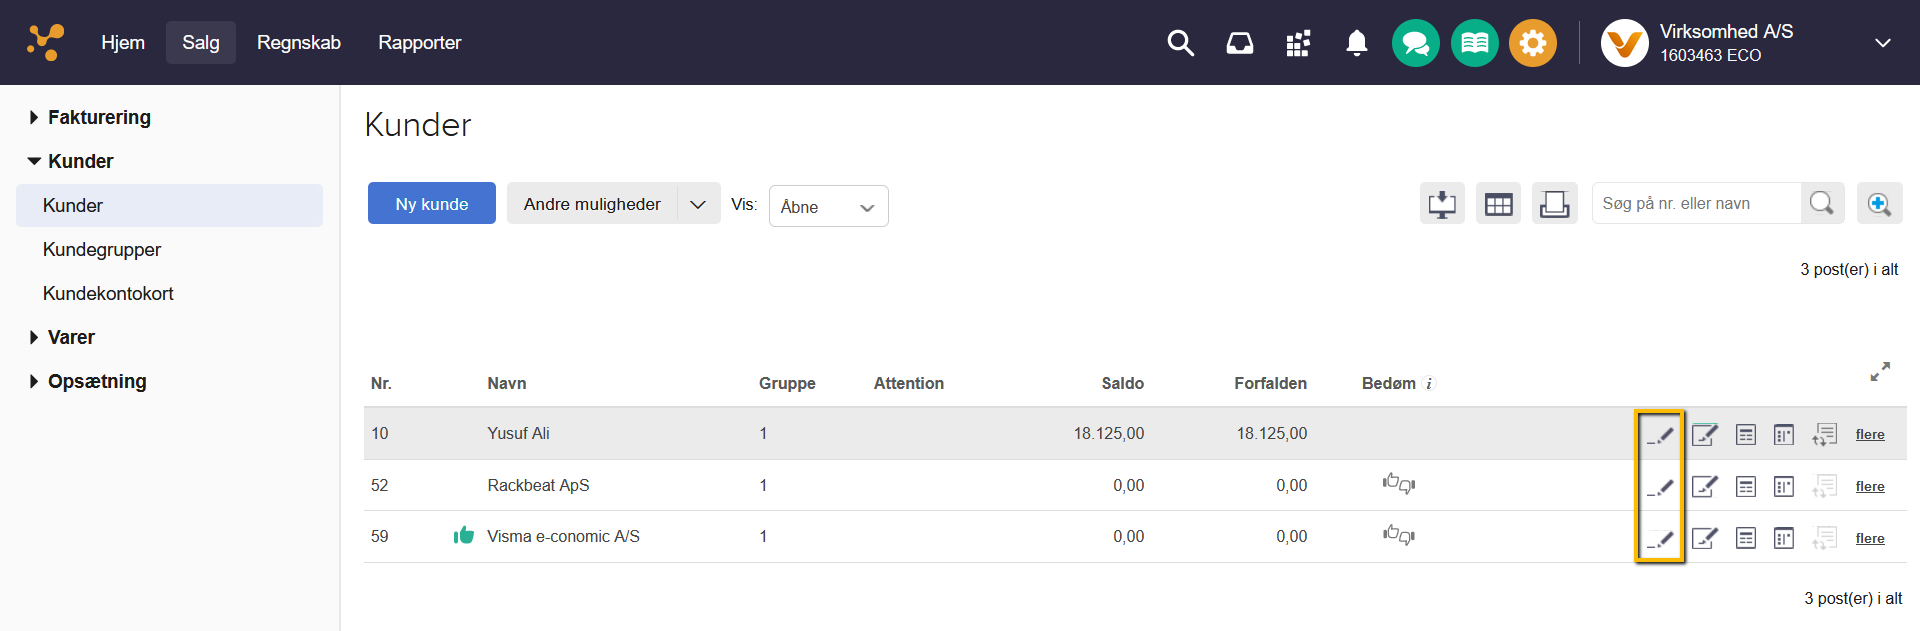The width and height of the screenshot is (1920, 631).
Task: Click the customer search input field
Action: 1696,204
